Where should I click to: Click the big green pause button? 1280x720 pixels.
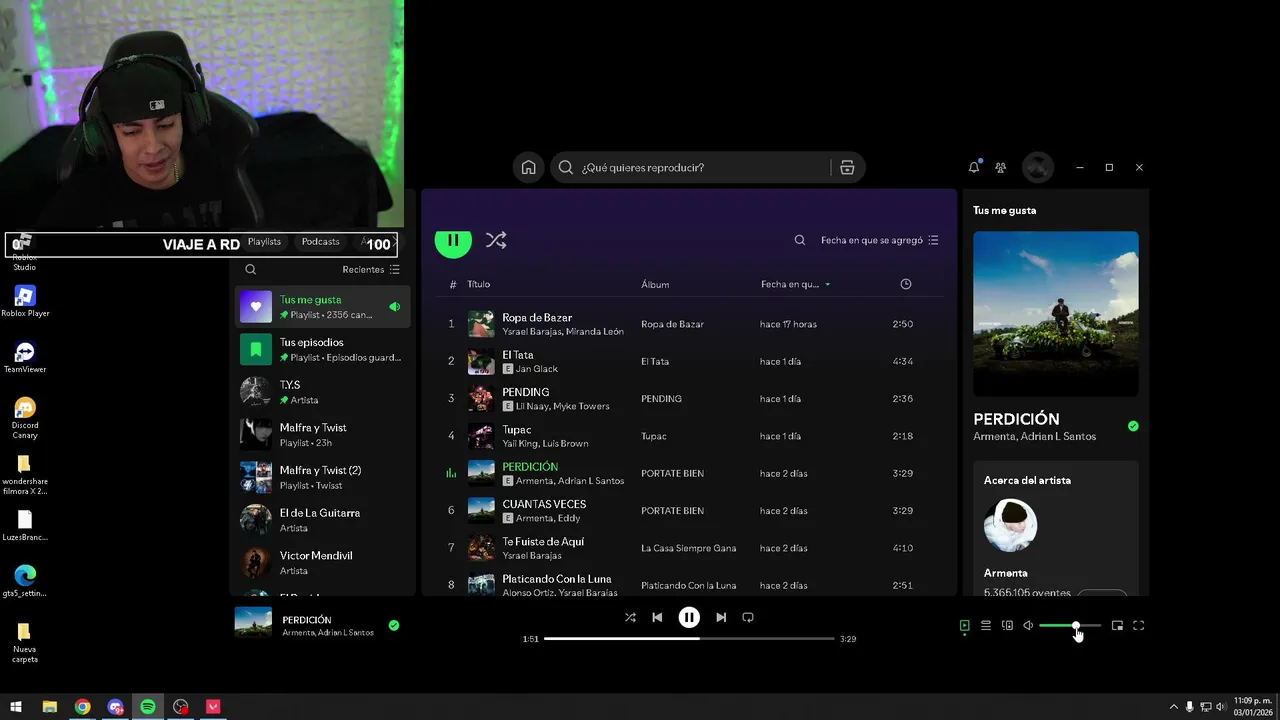tap(453, 240)
